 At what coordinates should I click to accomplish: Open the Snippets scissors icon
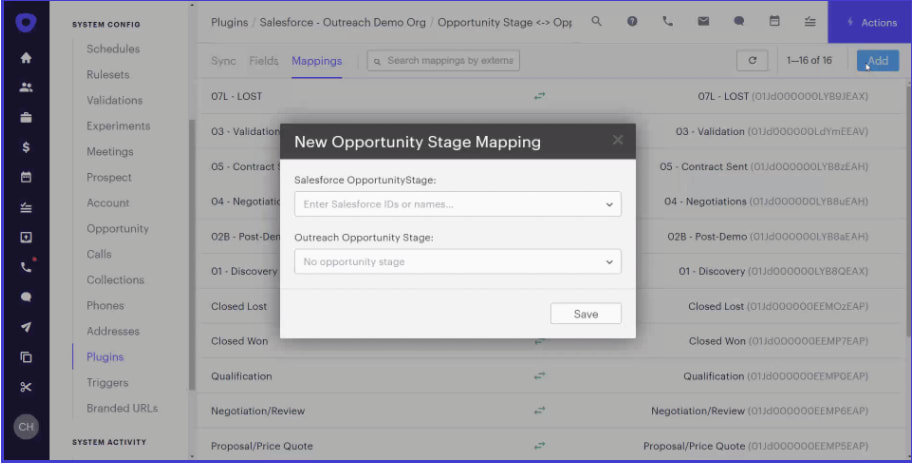pyautogui.click(x=26, y=387)
